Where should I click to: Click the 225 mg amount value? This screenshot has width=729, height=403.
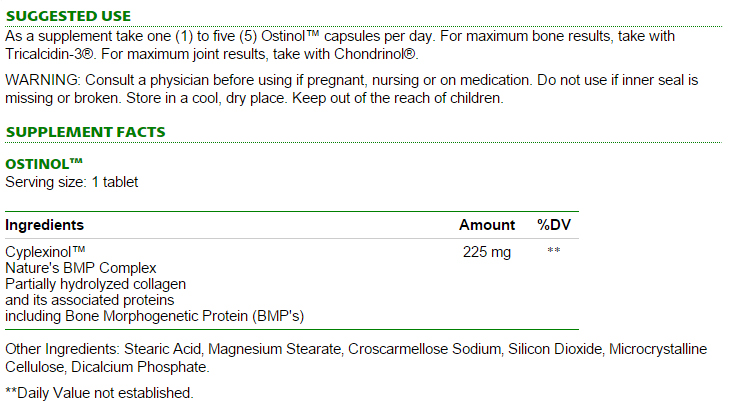(487, 252)
